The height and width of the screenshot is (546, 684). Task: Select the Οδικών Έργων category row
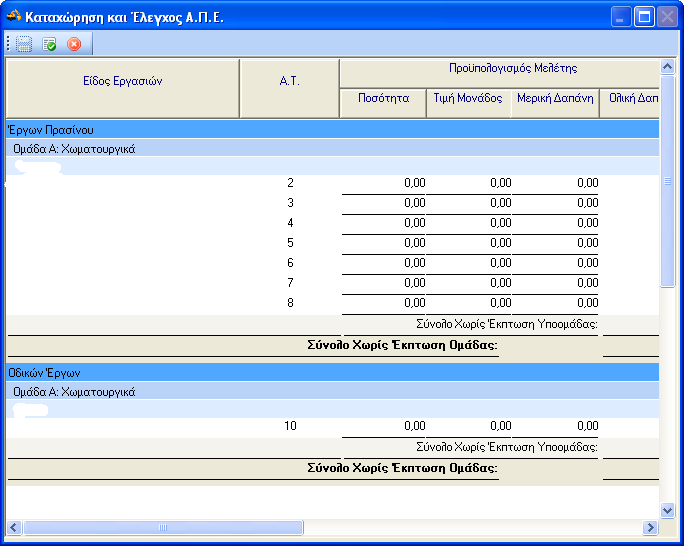coord(332,372)
